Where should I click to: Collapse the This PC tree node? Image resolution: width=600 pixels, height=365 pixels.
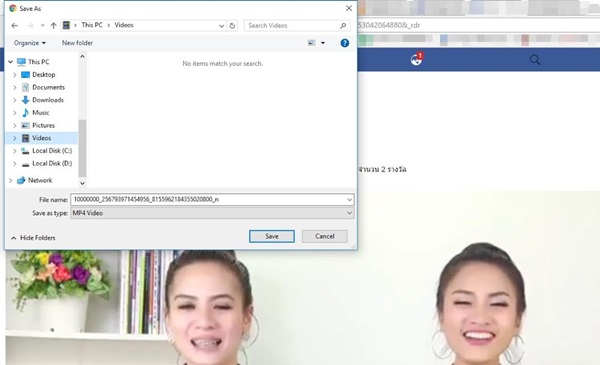tap(11, 62)
